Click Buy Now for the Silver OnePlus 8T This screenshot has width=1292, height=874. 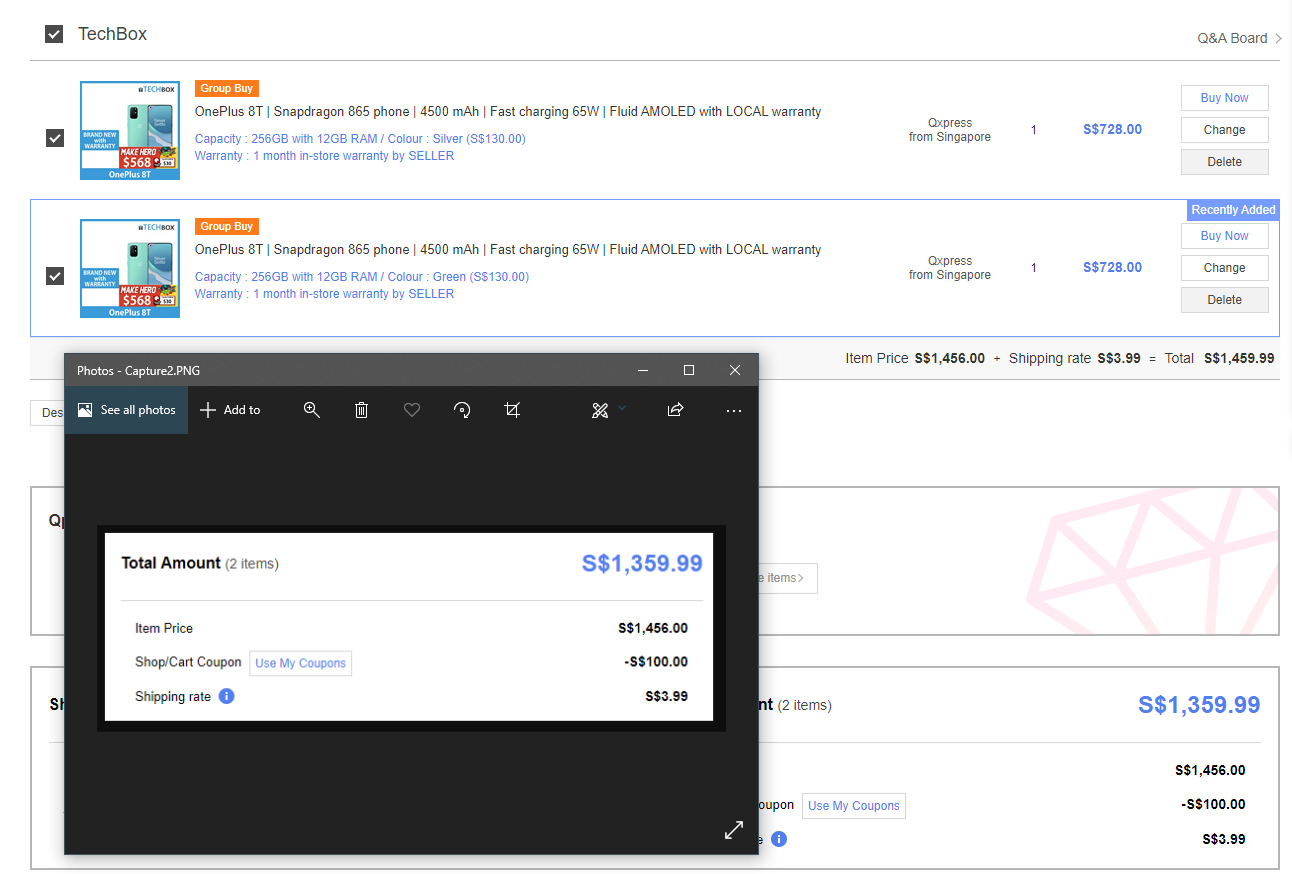tap(1224, 98)
